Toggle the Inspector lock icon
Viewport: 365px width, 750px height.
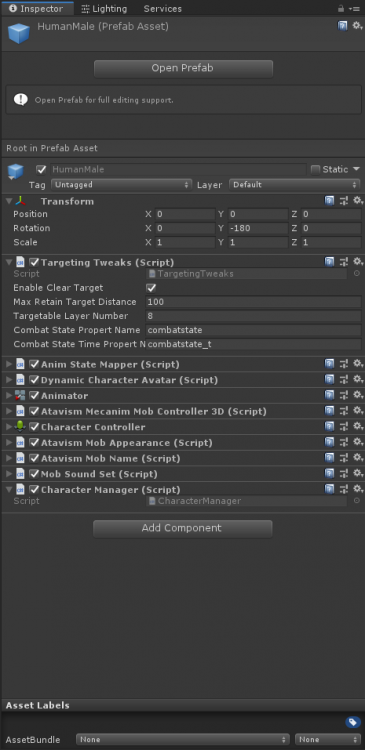tap(341, 9)
